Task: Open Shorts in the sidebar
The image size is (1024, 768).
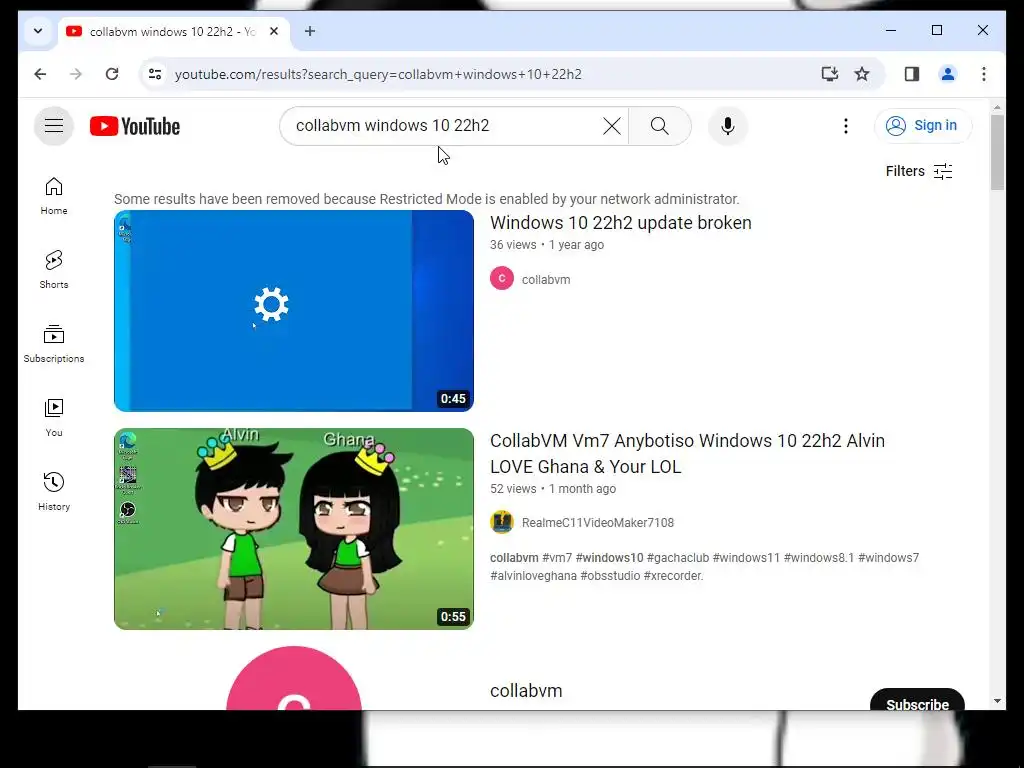Action: click(54, 269)
